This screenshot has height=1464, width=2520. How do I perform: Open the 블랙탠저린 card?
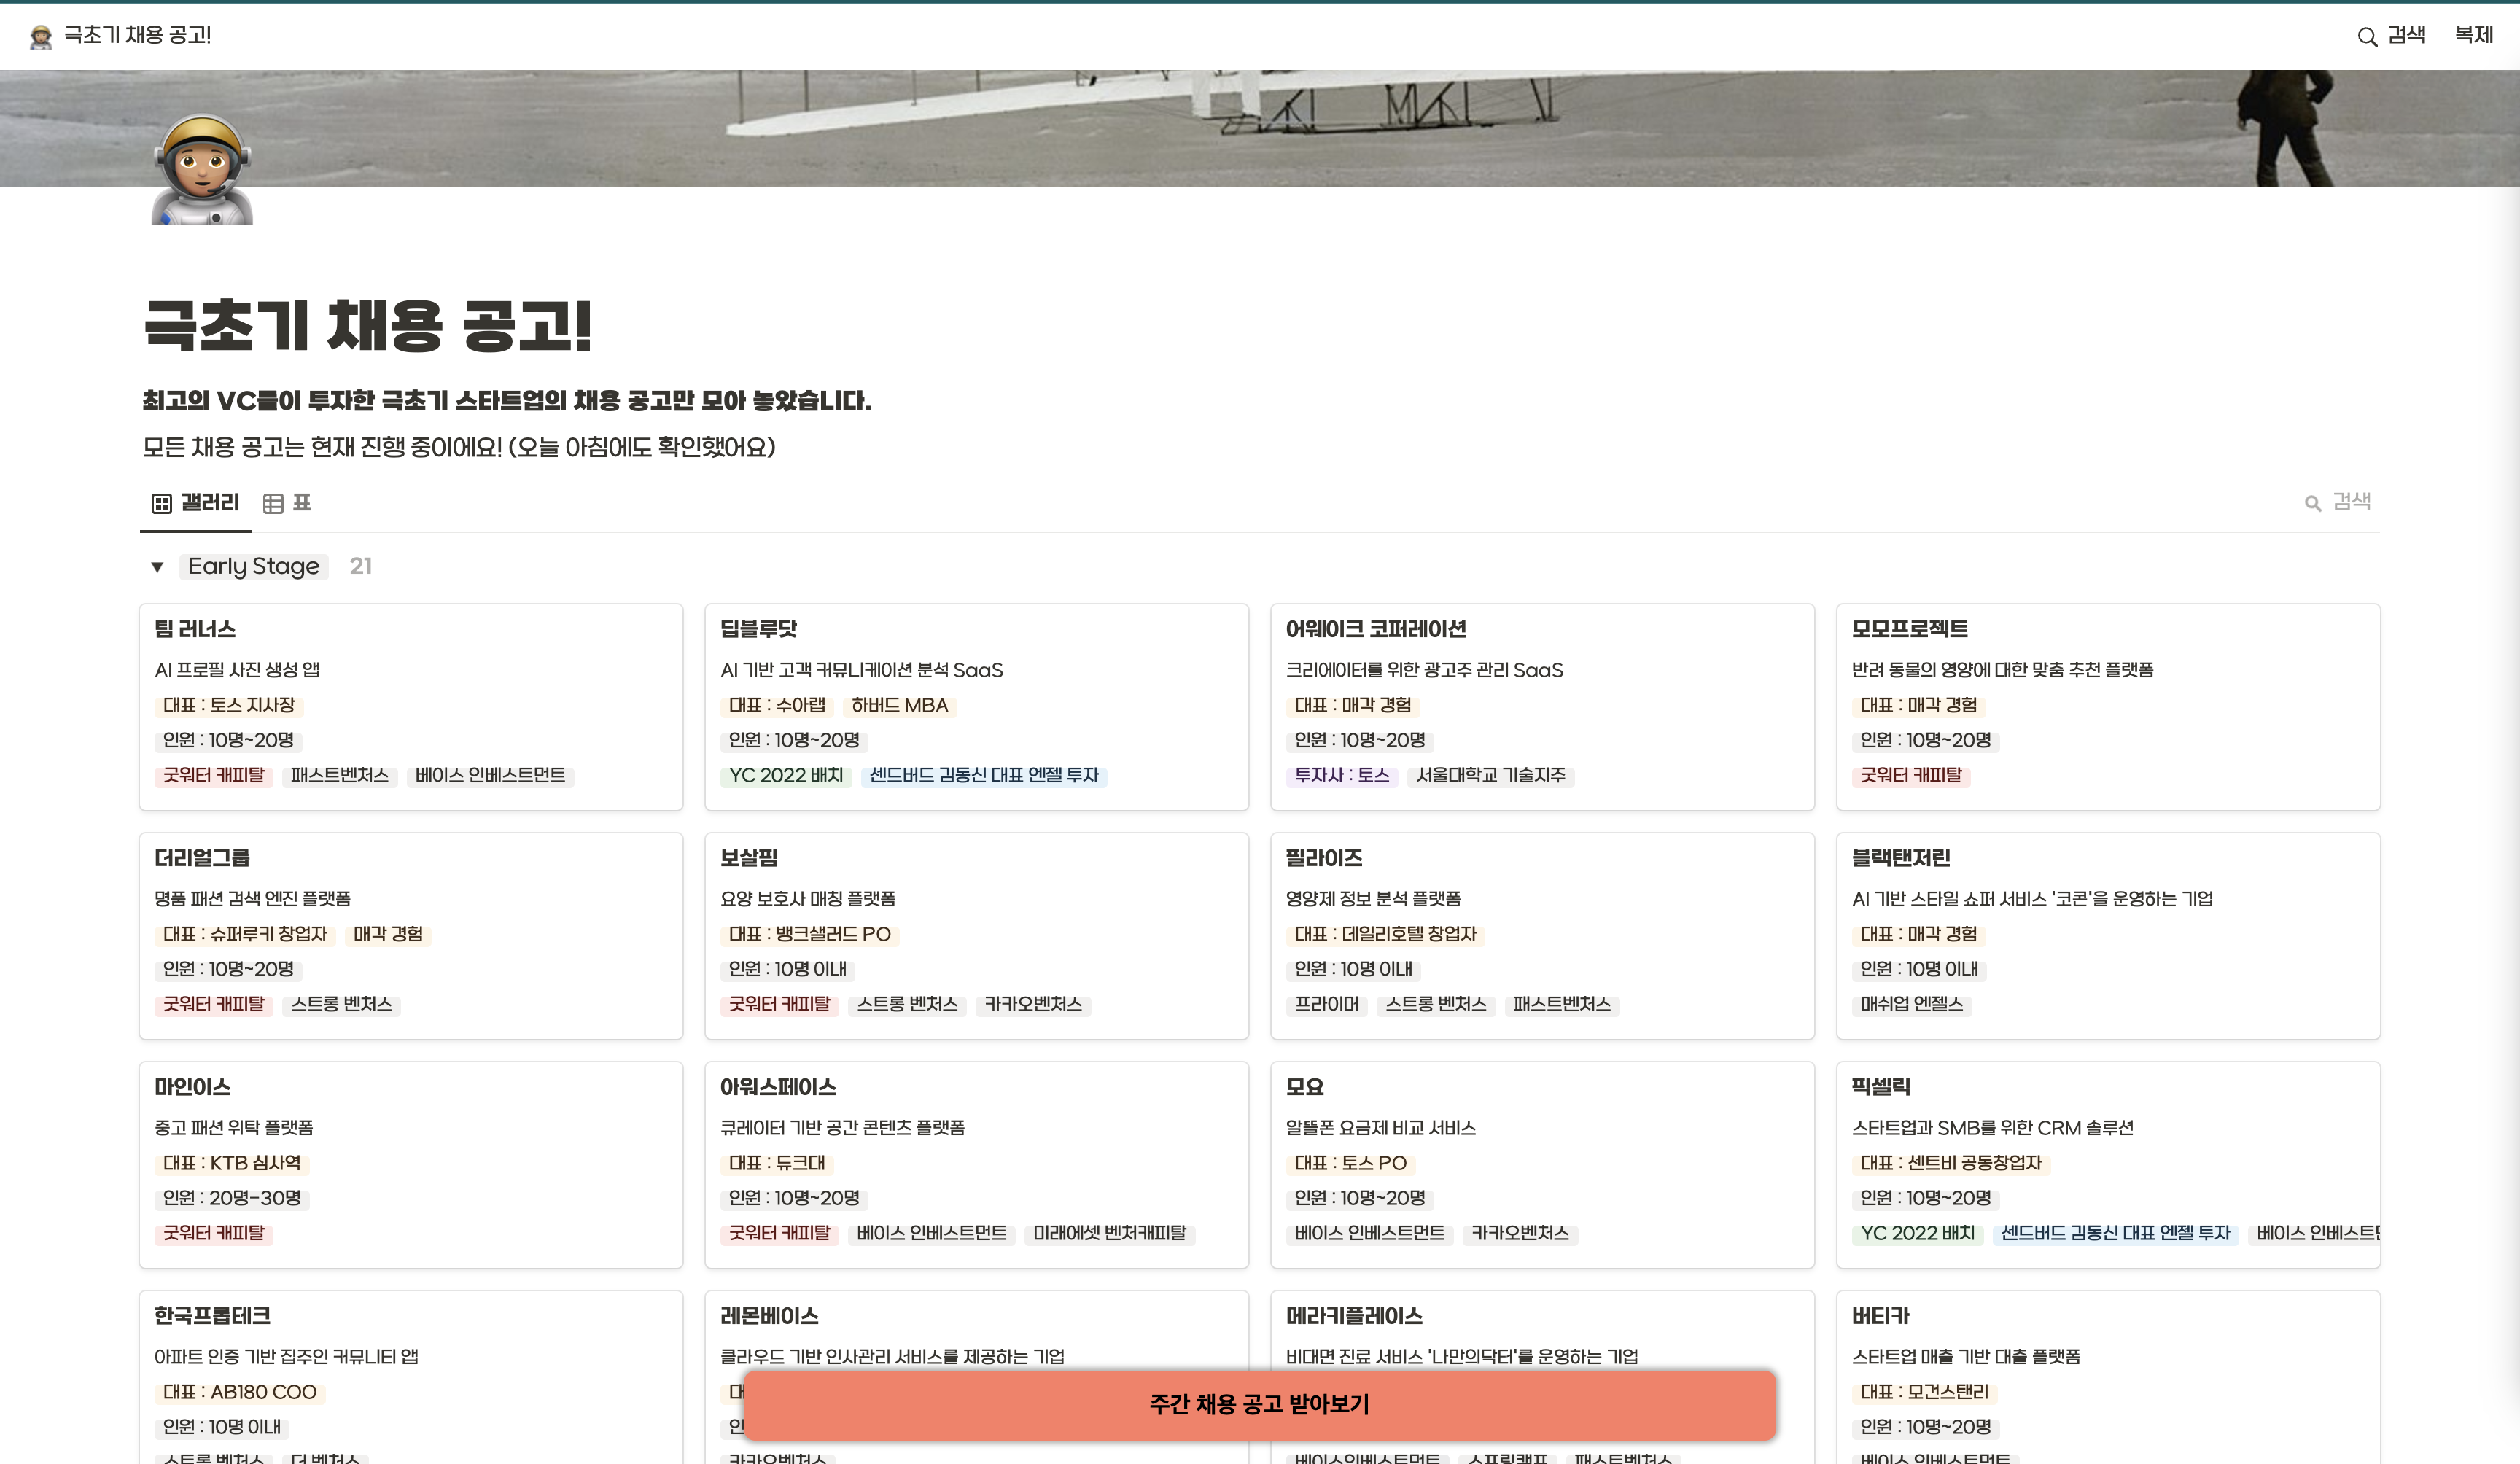2108,935
